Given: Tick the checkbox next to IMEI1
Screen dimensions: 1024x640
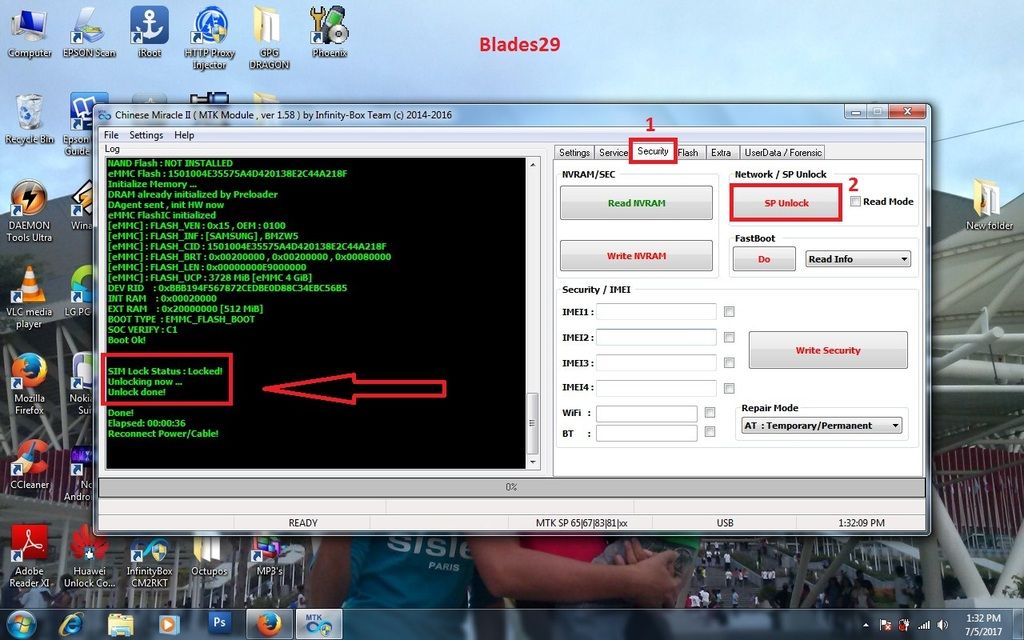Looking at the screenshot, I should pyautogui.click(x=729, y=312).
